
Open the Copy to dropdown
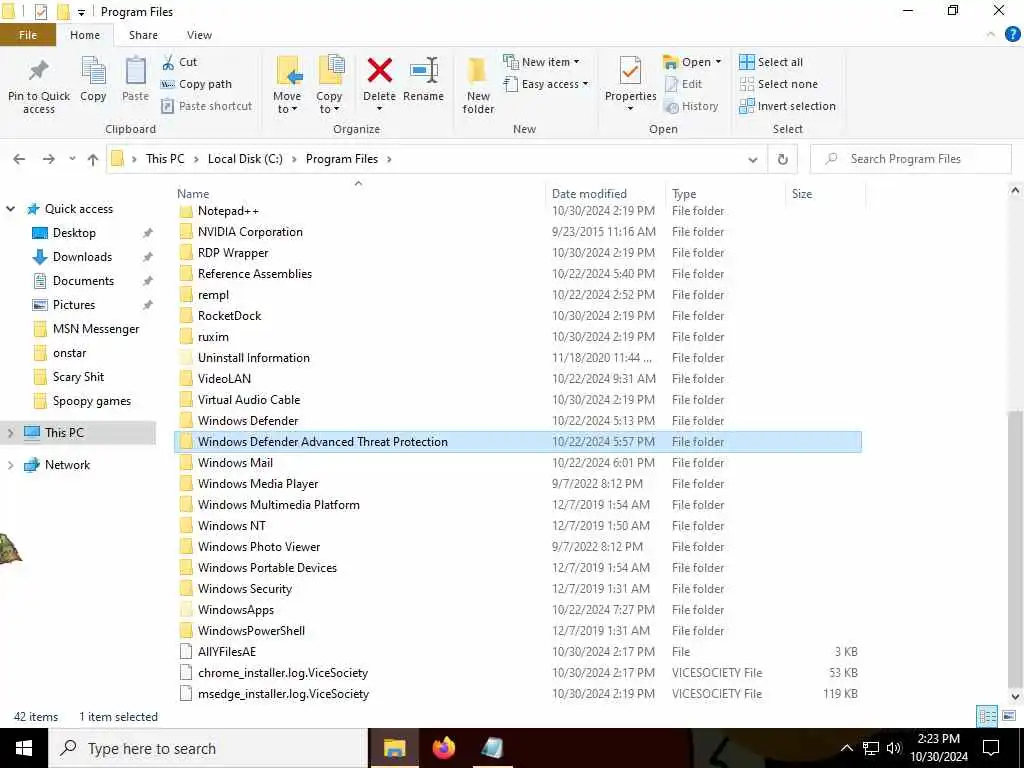pyautogui.click(x=328, y=103)
